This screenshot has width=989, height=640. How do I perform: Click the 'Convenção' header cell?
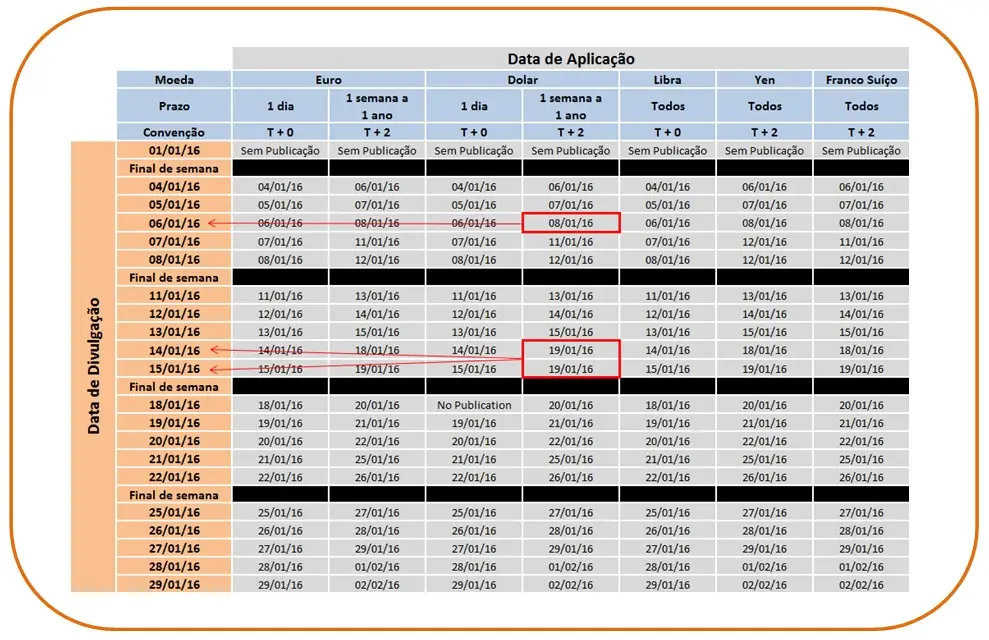(x=174, y=132)
